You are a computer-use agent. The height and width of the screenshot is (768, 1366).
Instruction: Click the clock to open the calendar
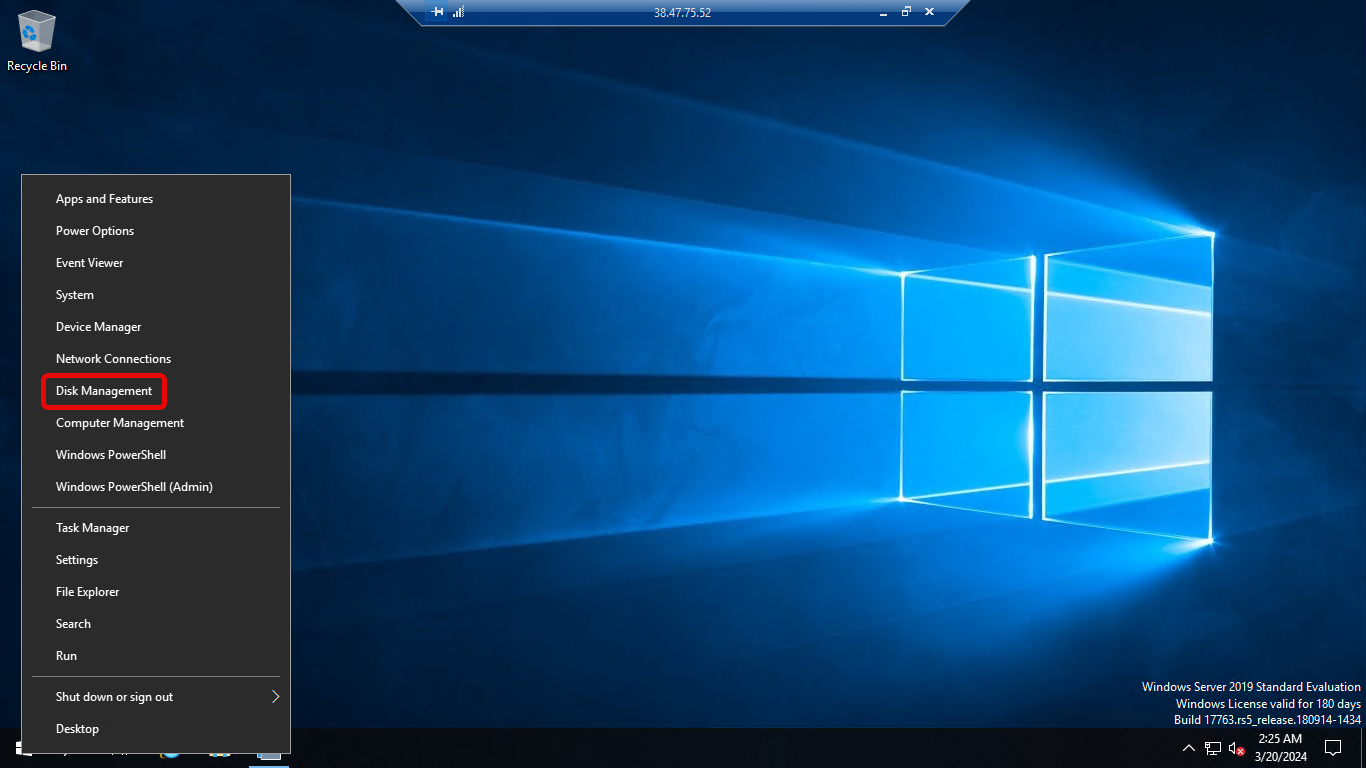pos(1280,746)
